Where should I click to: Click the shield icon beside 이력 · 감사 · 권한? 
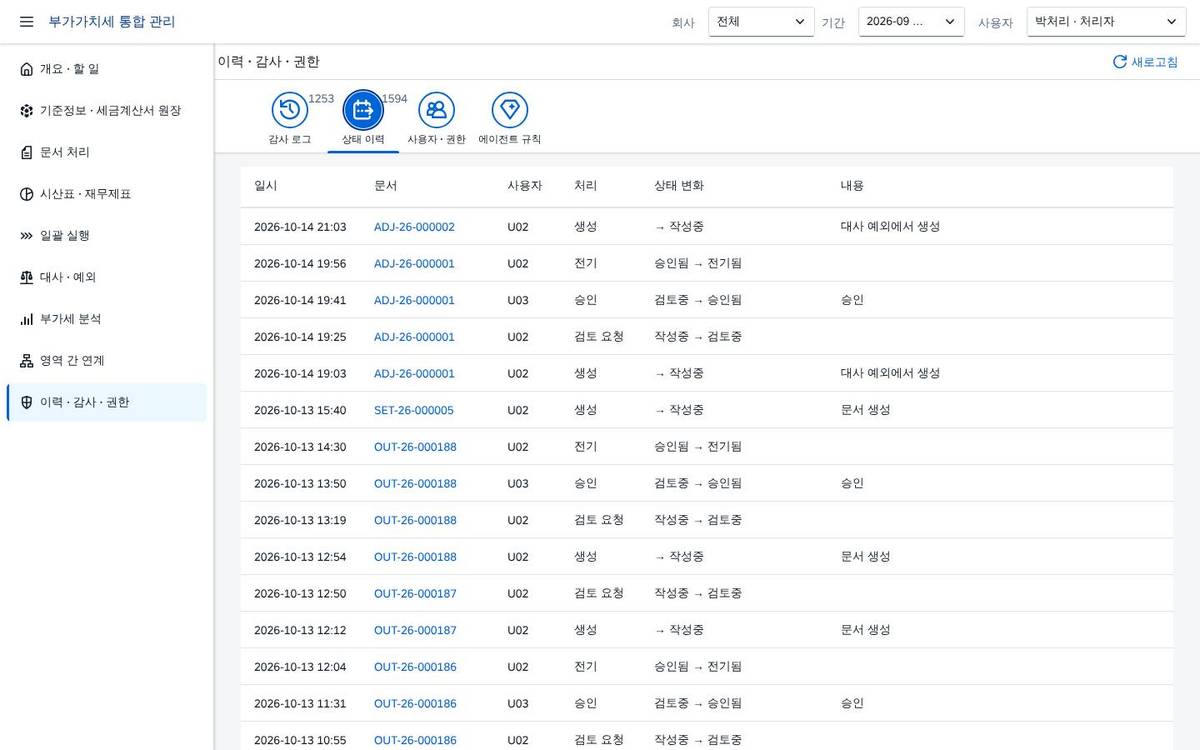[27, 402]
